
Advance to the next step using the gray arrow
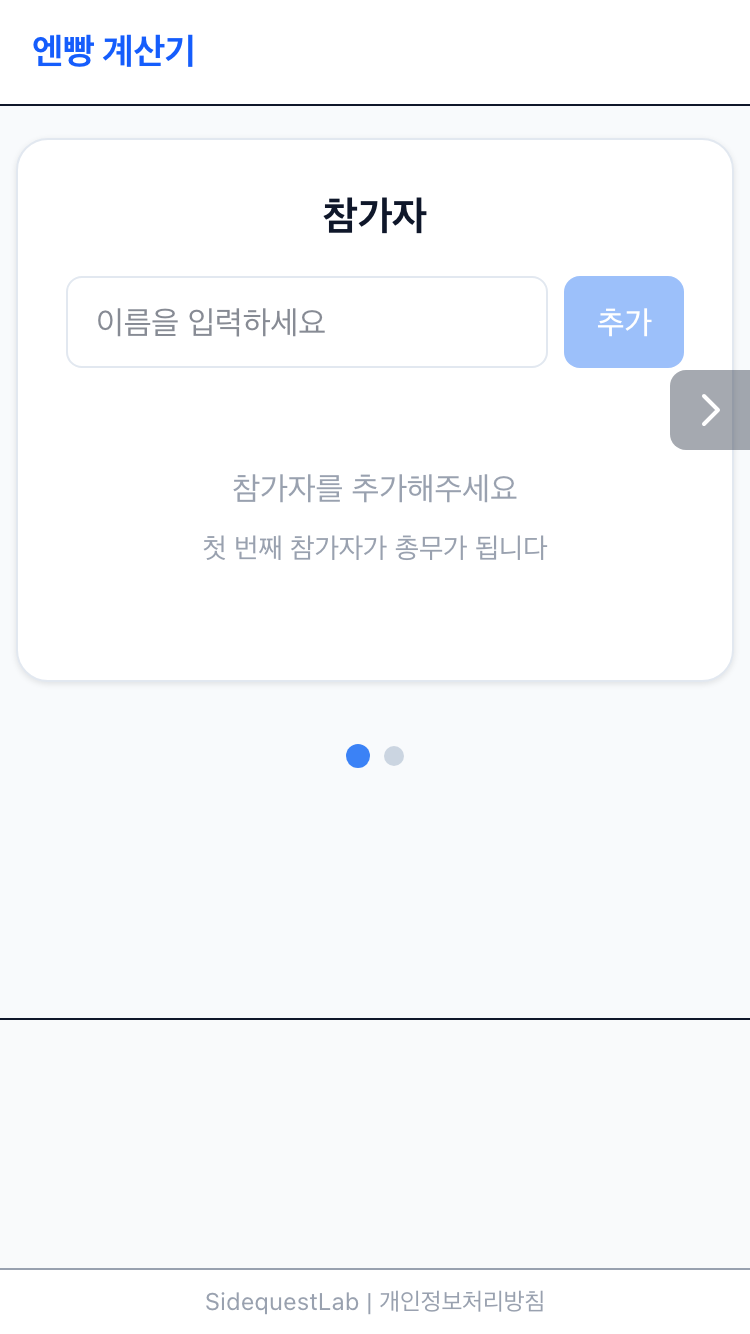click(710, 410)
